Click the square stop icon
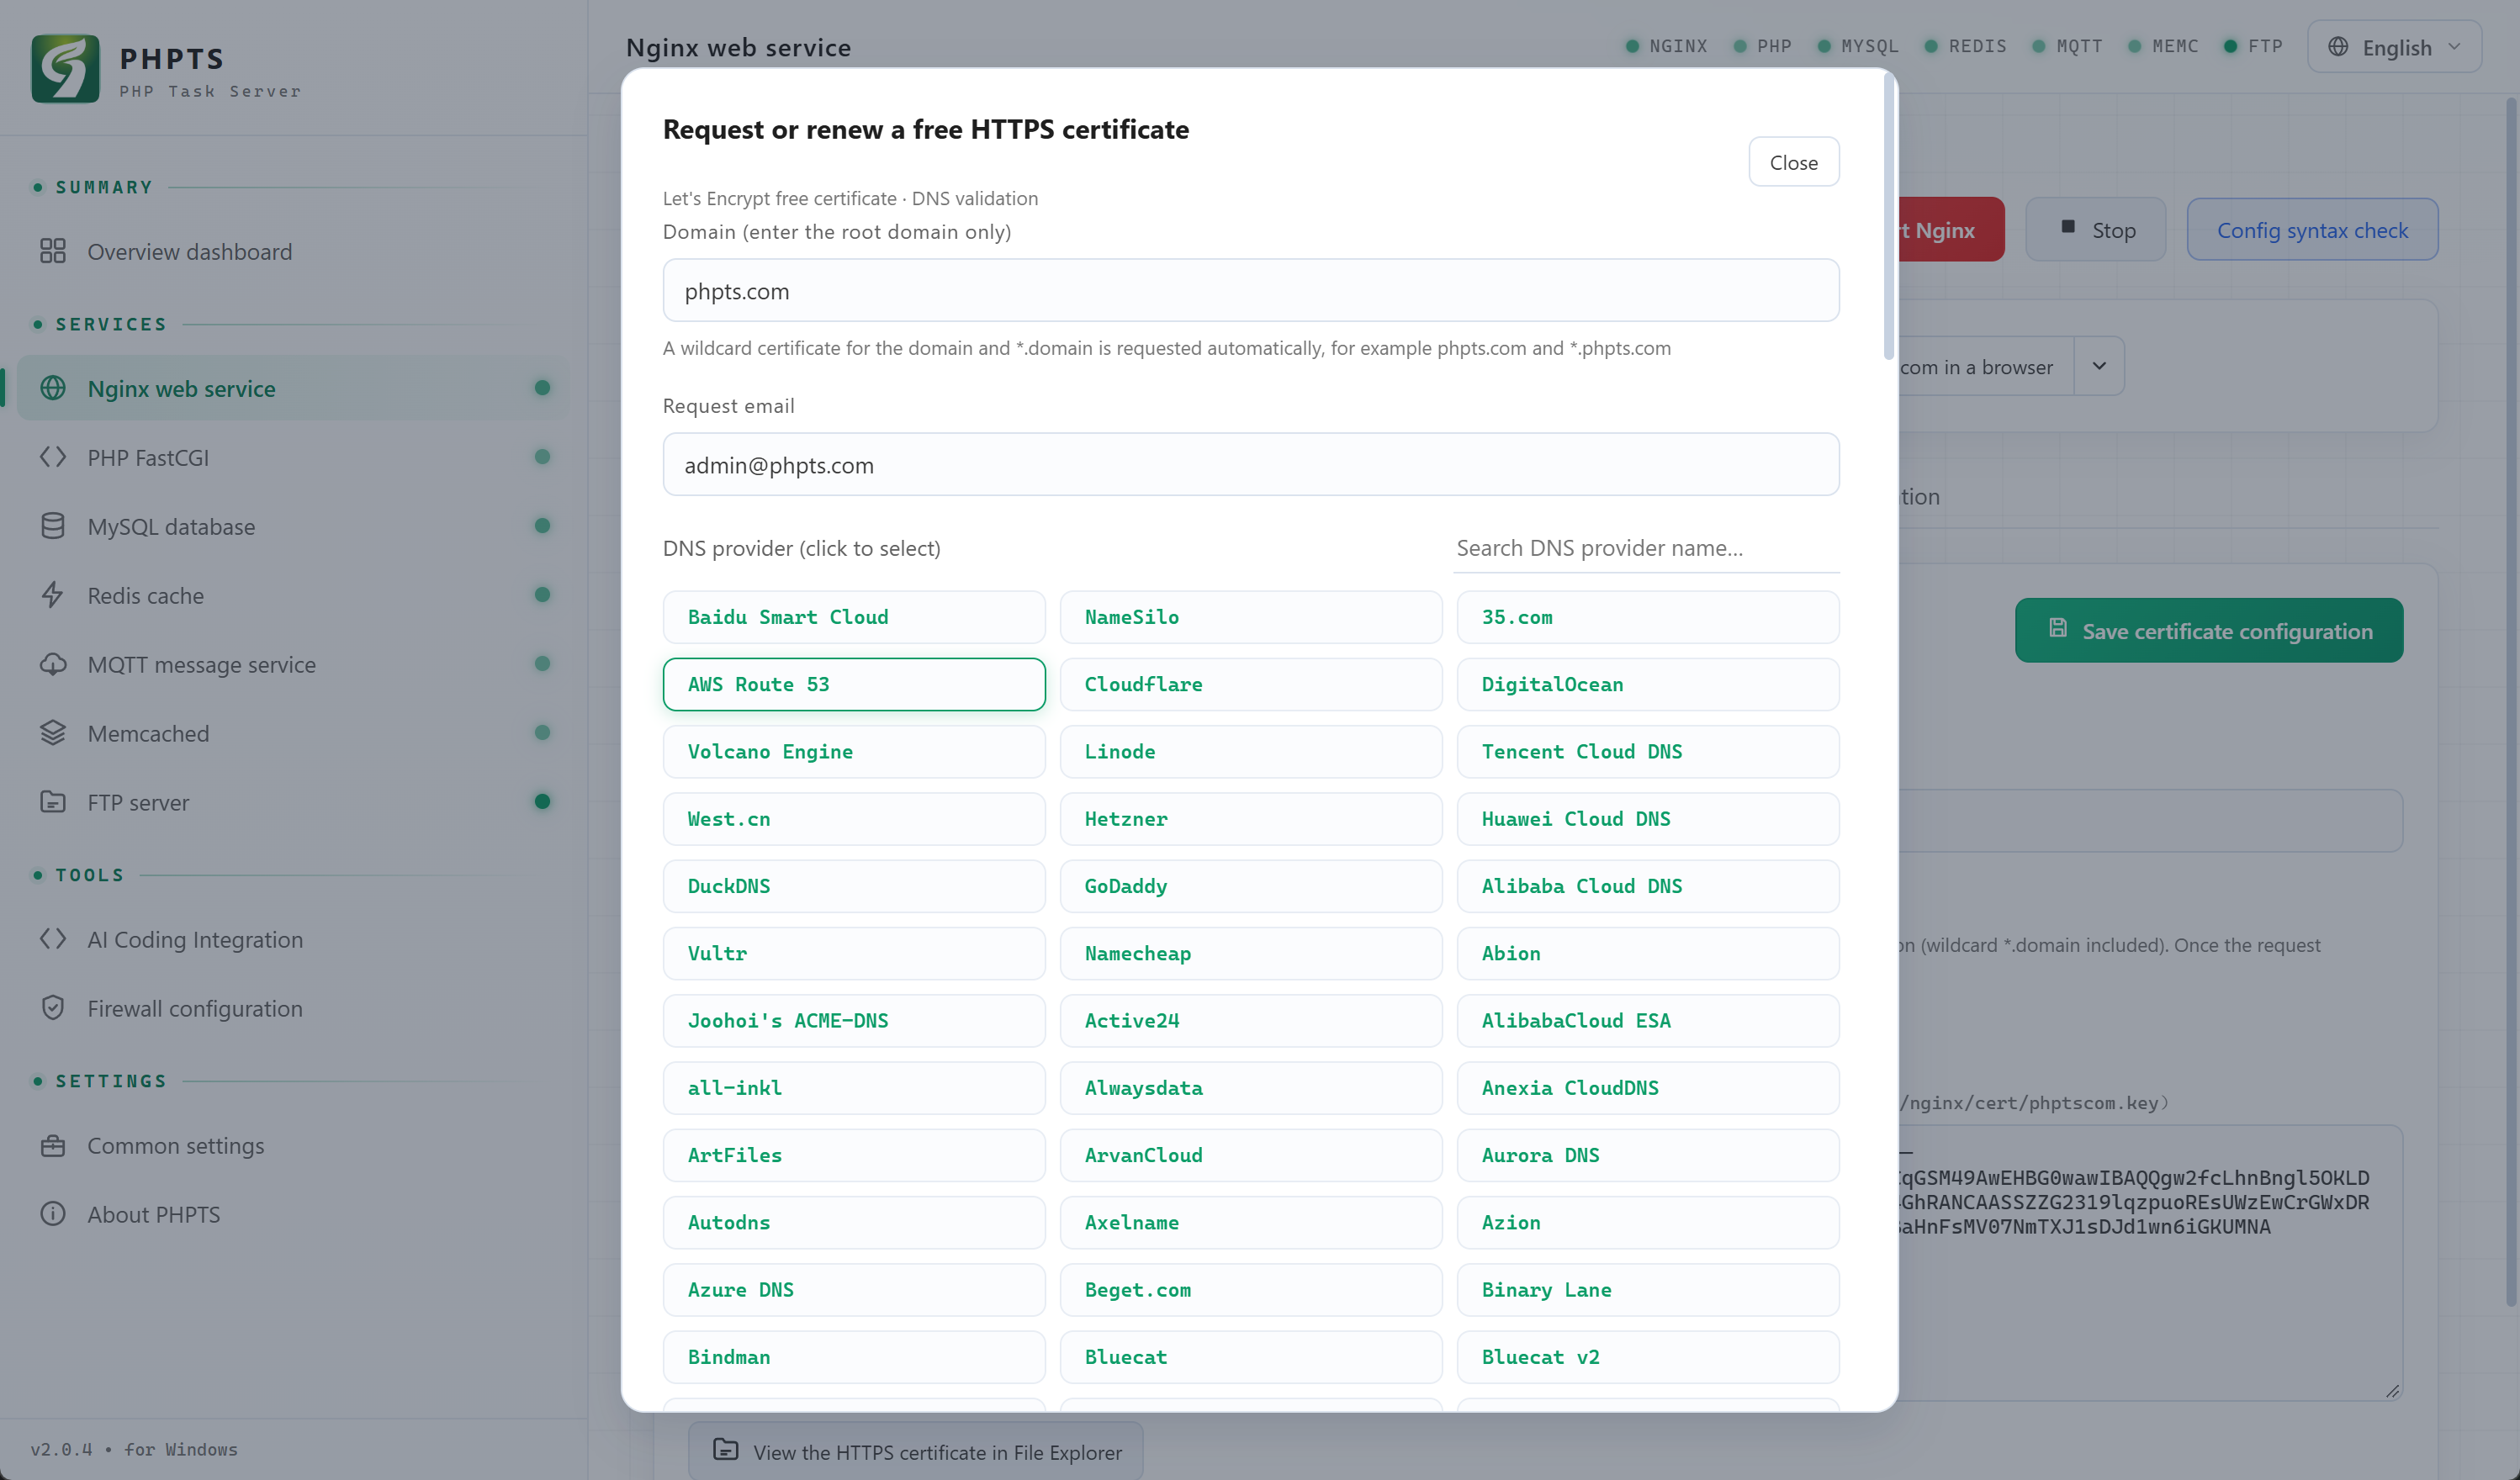 (x=2068, y=227)
